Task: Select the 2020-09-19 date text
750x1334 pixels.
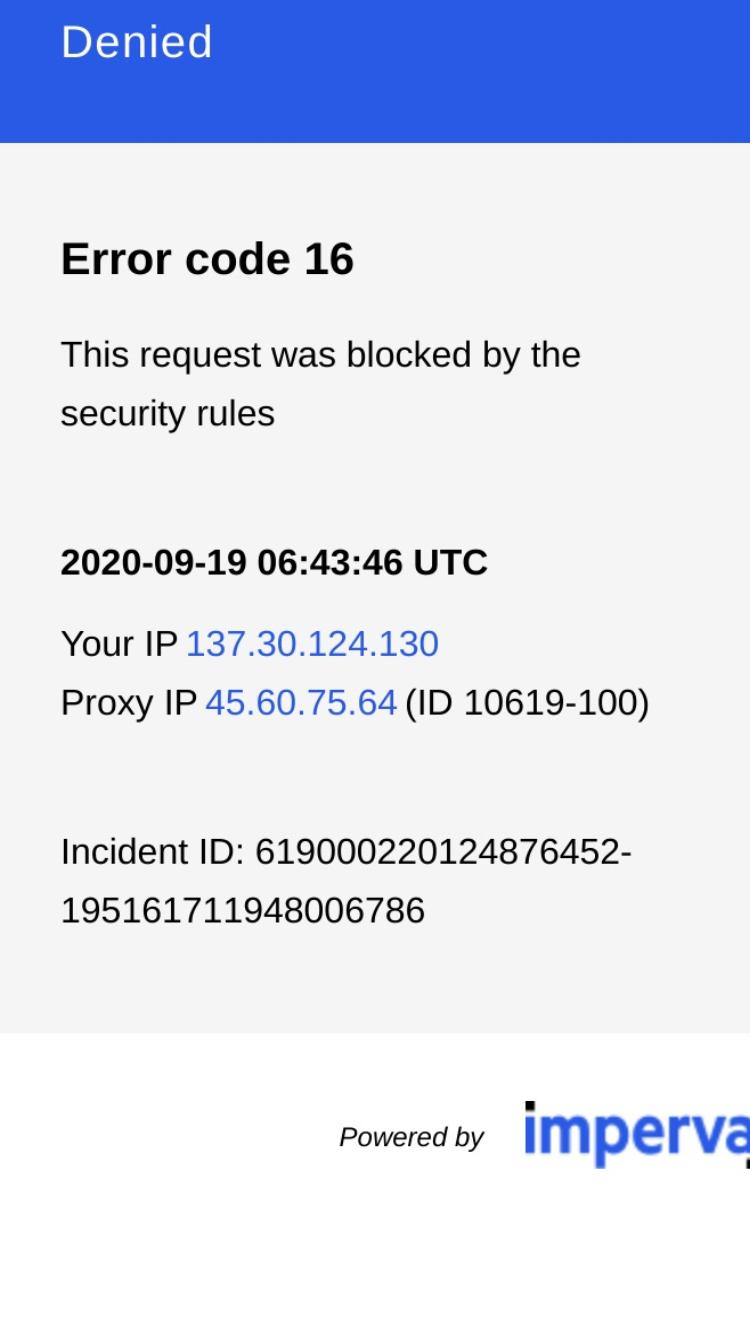Action: point(154,563)
